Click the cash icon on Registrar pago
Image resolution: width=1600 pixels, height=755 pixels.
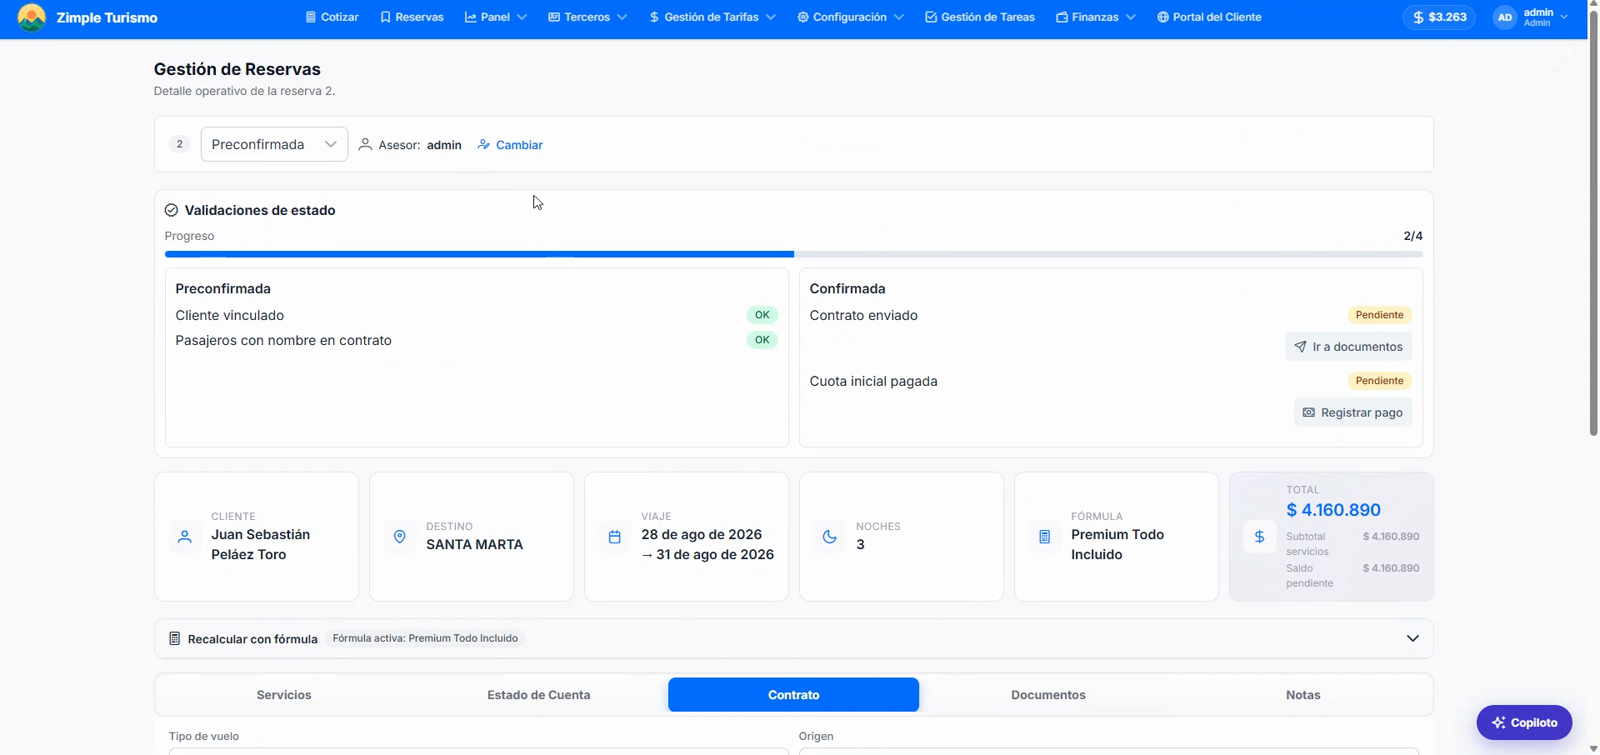1309,413
